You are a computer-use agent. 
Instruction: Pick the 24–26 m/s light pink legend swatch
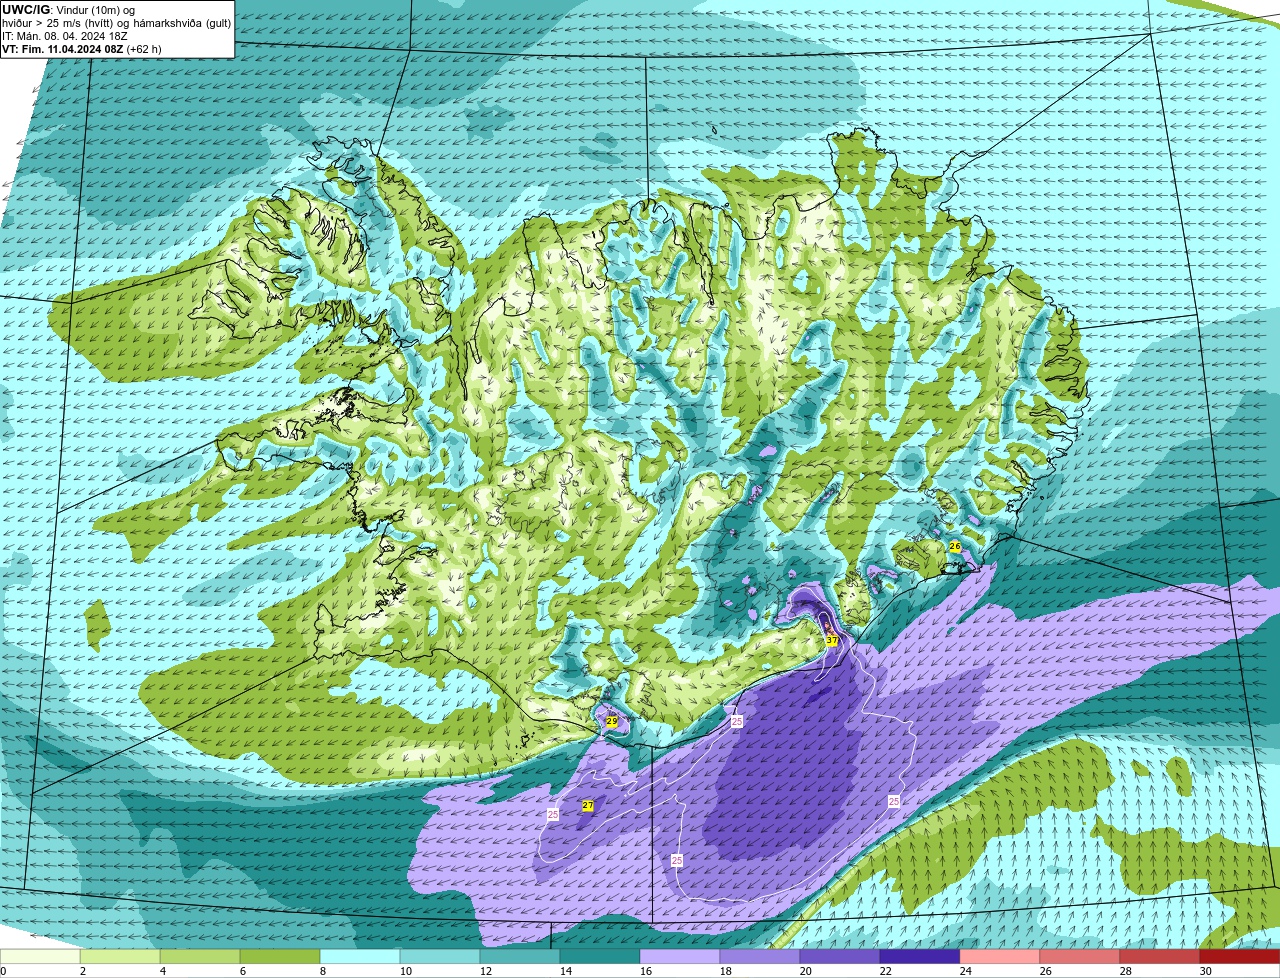point(1000,957)
